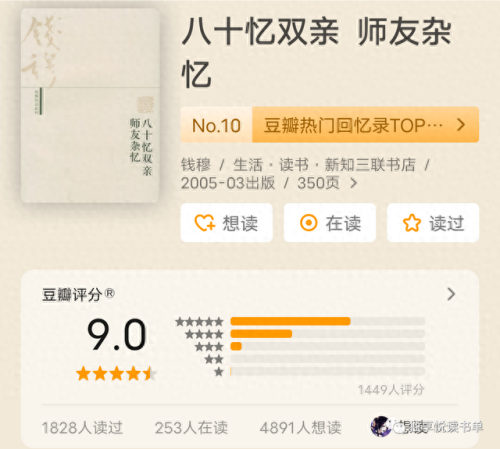Open 1828人读过 list

coord(82,428)
